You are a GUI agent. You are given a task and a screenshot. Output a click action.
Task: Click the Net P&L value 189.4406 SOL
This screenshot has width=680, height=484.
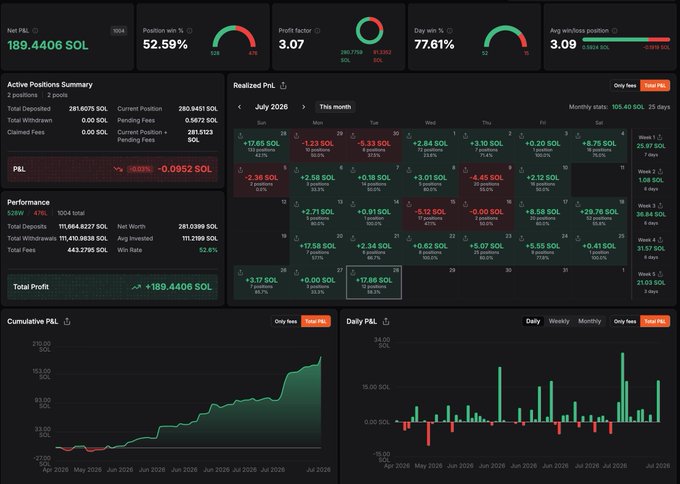pyautogui.click(x=48, y=45)
